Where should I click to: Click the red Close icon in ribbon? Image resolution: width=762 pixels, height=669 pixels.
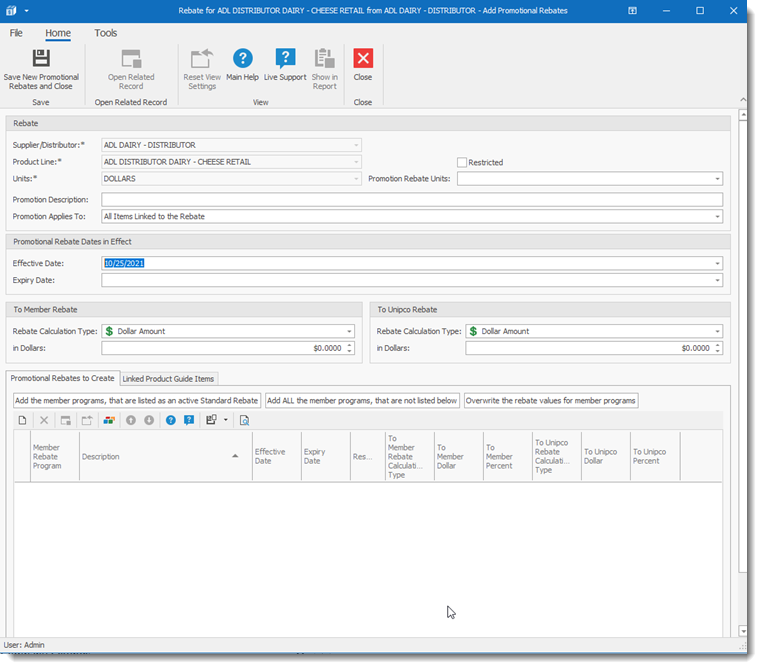click(363, 66)
